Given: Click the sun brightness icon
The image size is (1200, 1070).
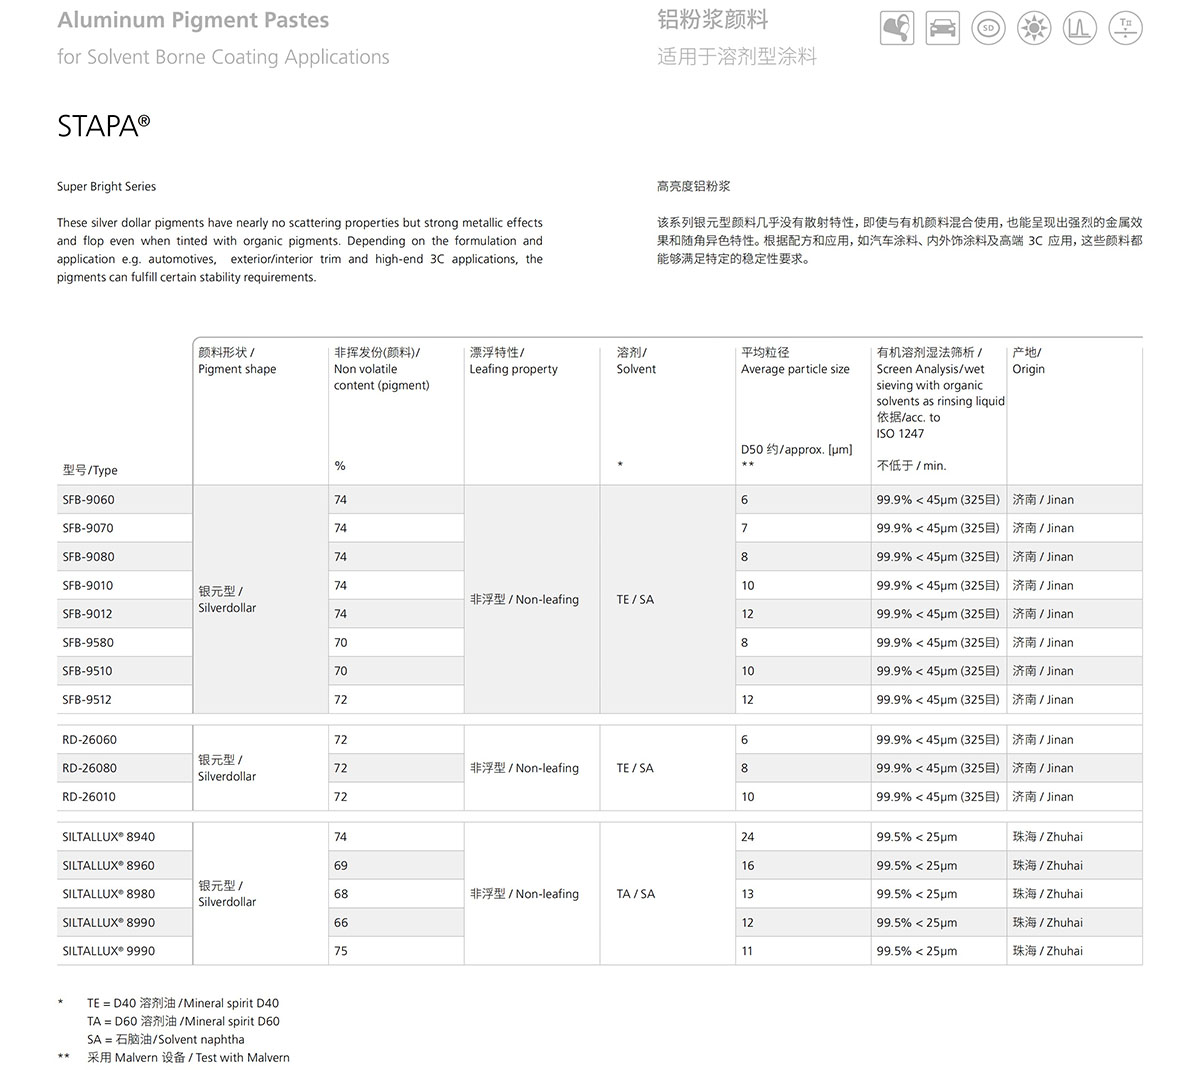Looking at the screenshot, I should pos(1034,28).
